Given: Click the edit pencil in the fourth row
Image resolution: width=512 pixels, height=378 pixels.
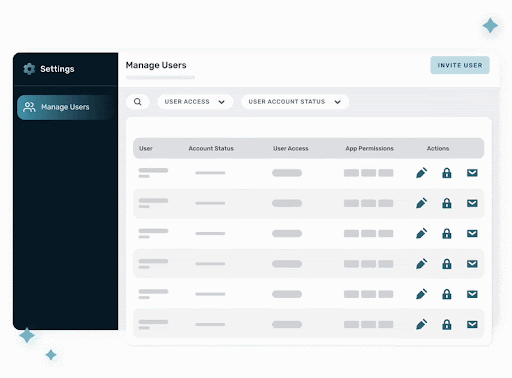Looking at the screenshot, I should click(421, 264).
